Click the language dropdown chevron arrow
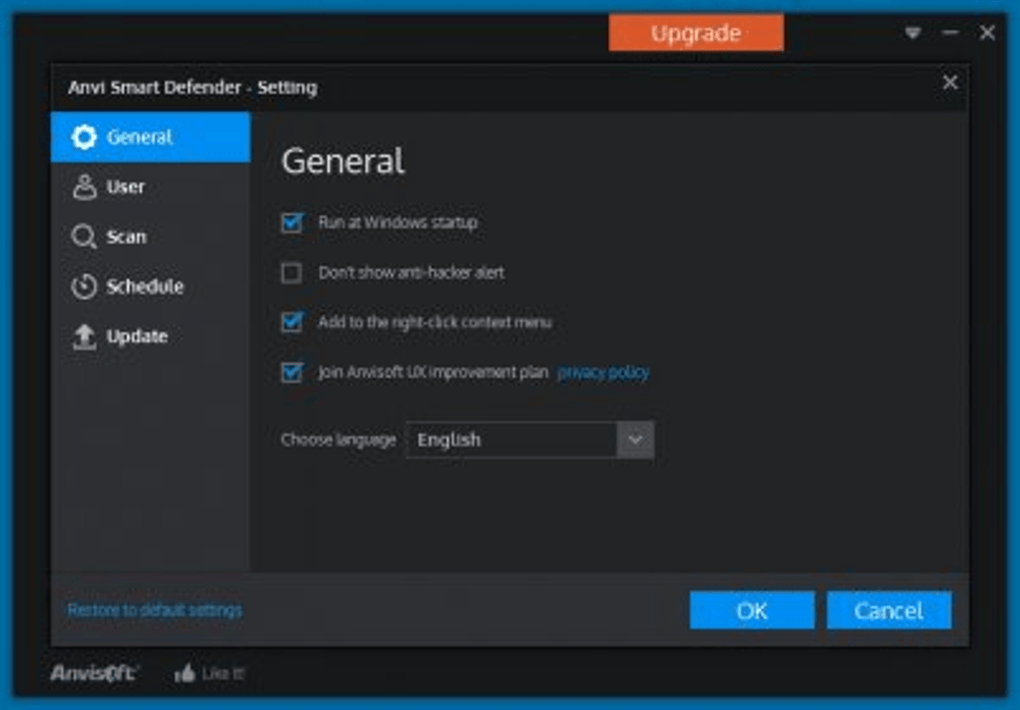The height and width of the screenshot is (710, 1020). tap(633, 438)
